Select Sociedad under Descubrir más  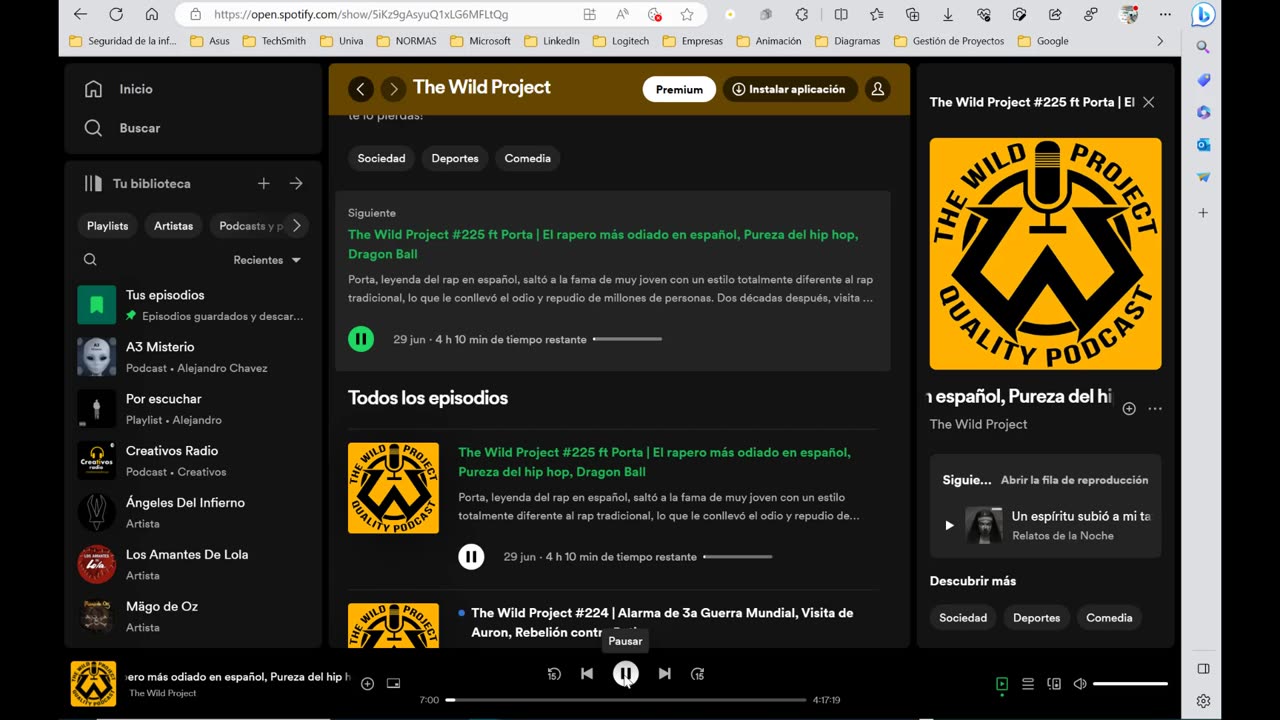click(x=963, y=618)
